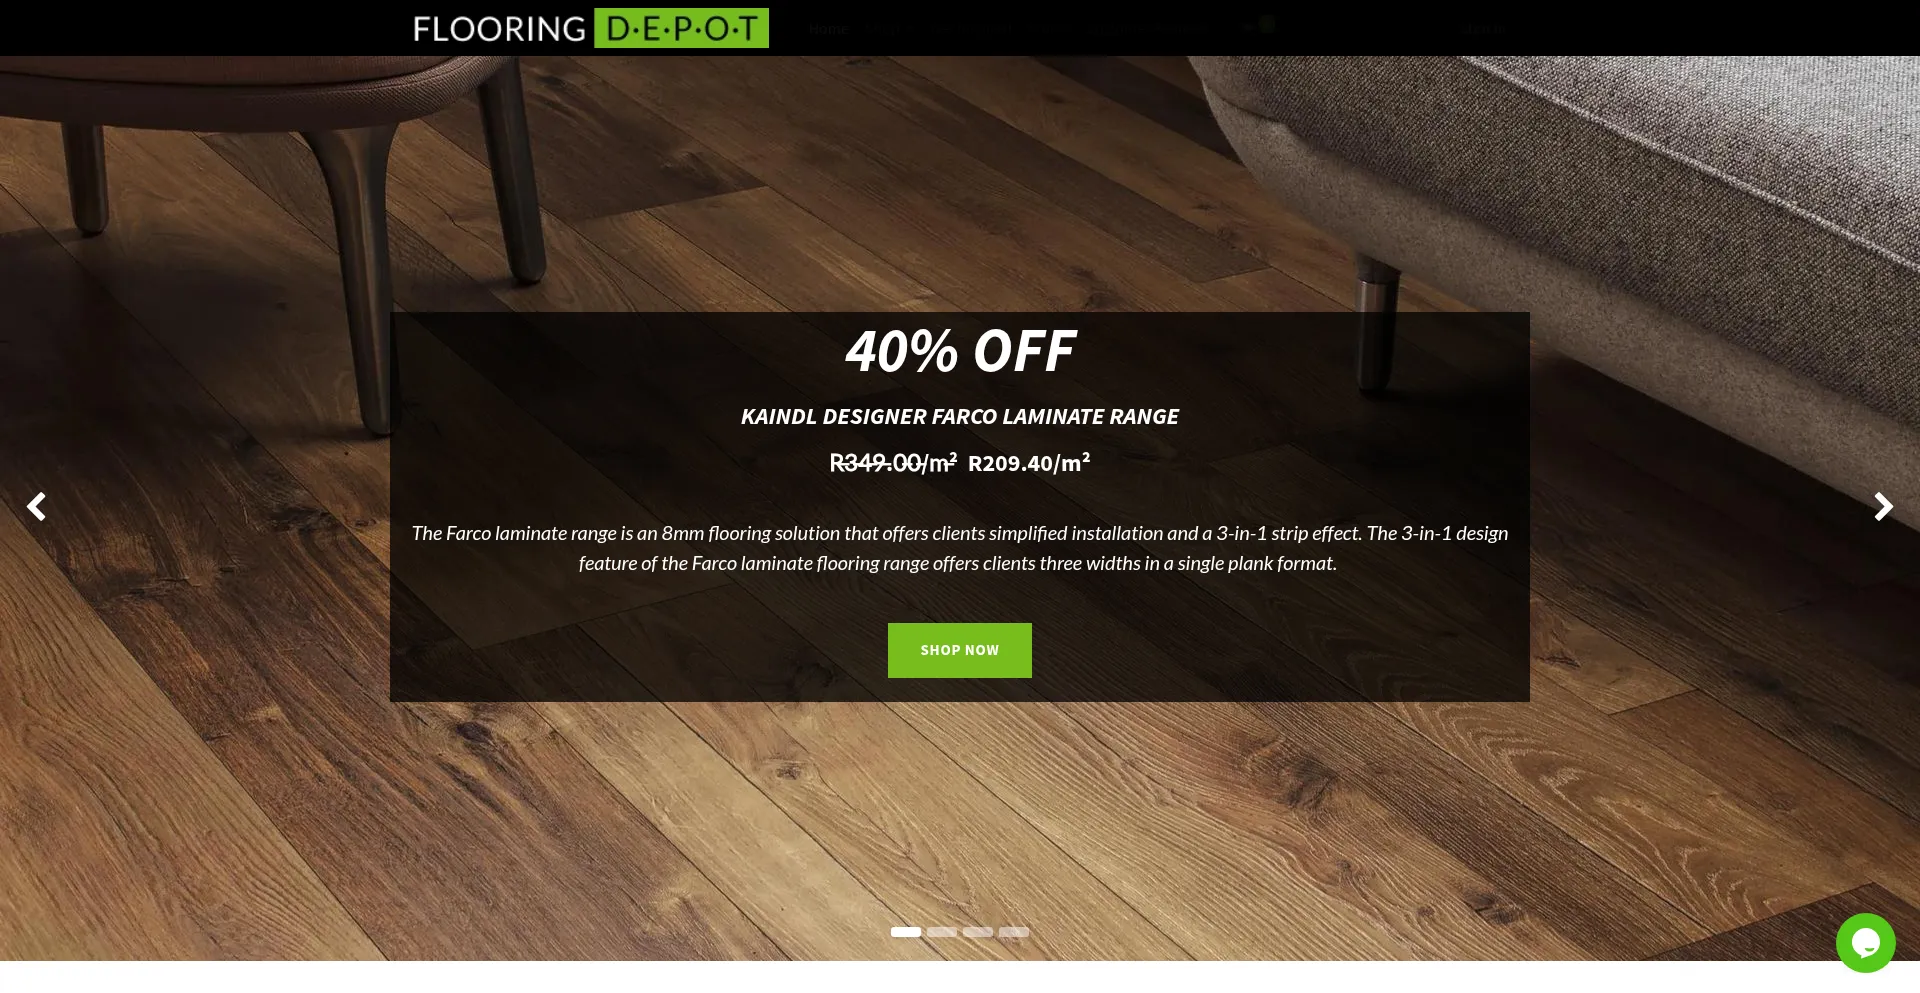Click the green Shop Now button

pos(960,650)
